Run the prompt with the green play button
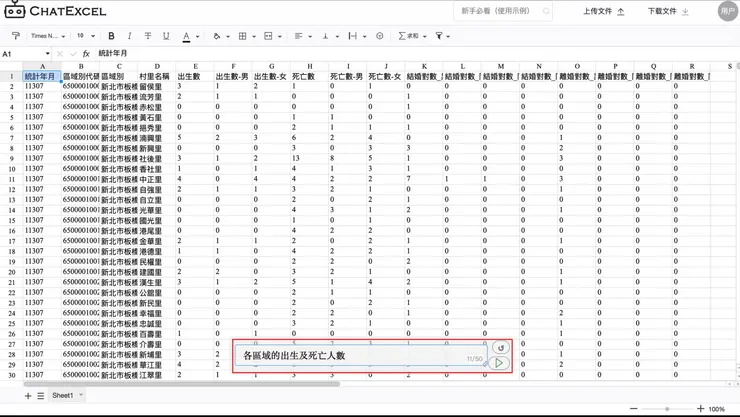The image size is (740, 417). click(x=499, y=363)
